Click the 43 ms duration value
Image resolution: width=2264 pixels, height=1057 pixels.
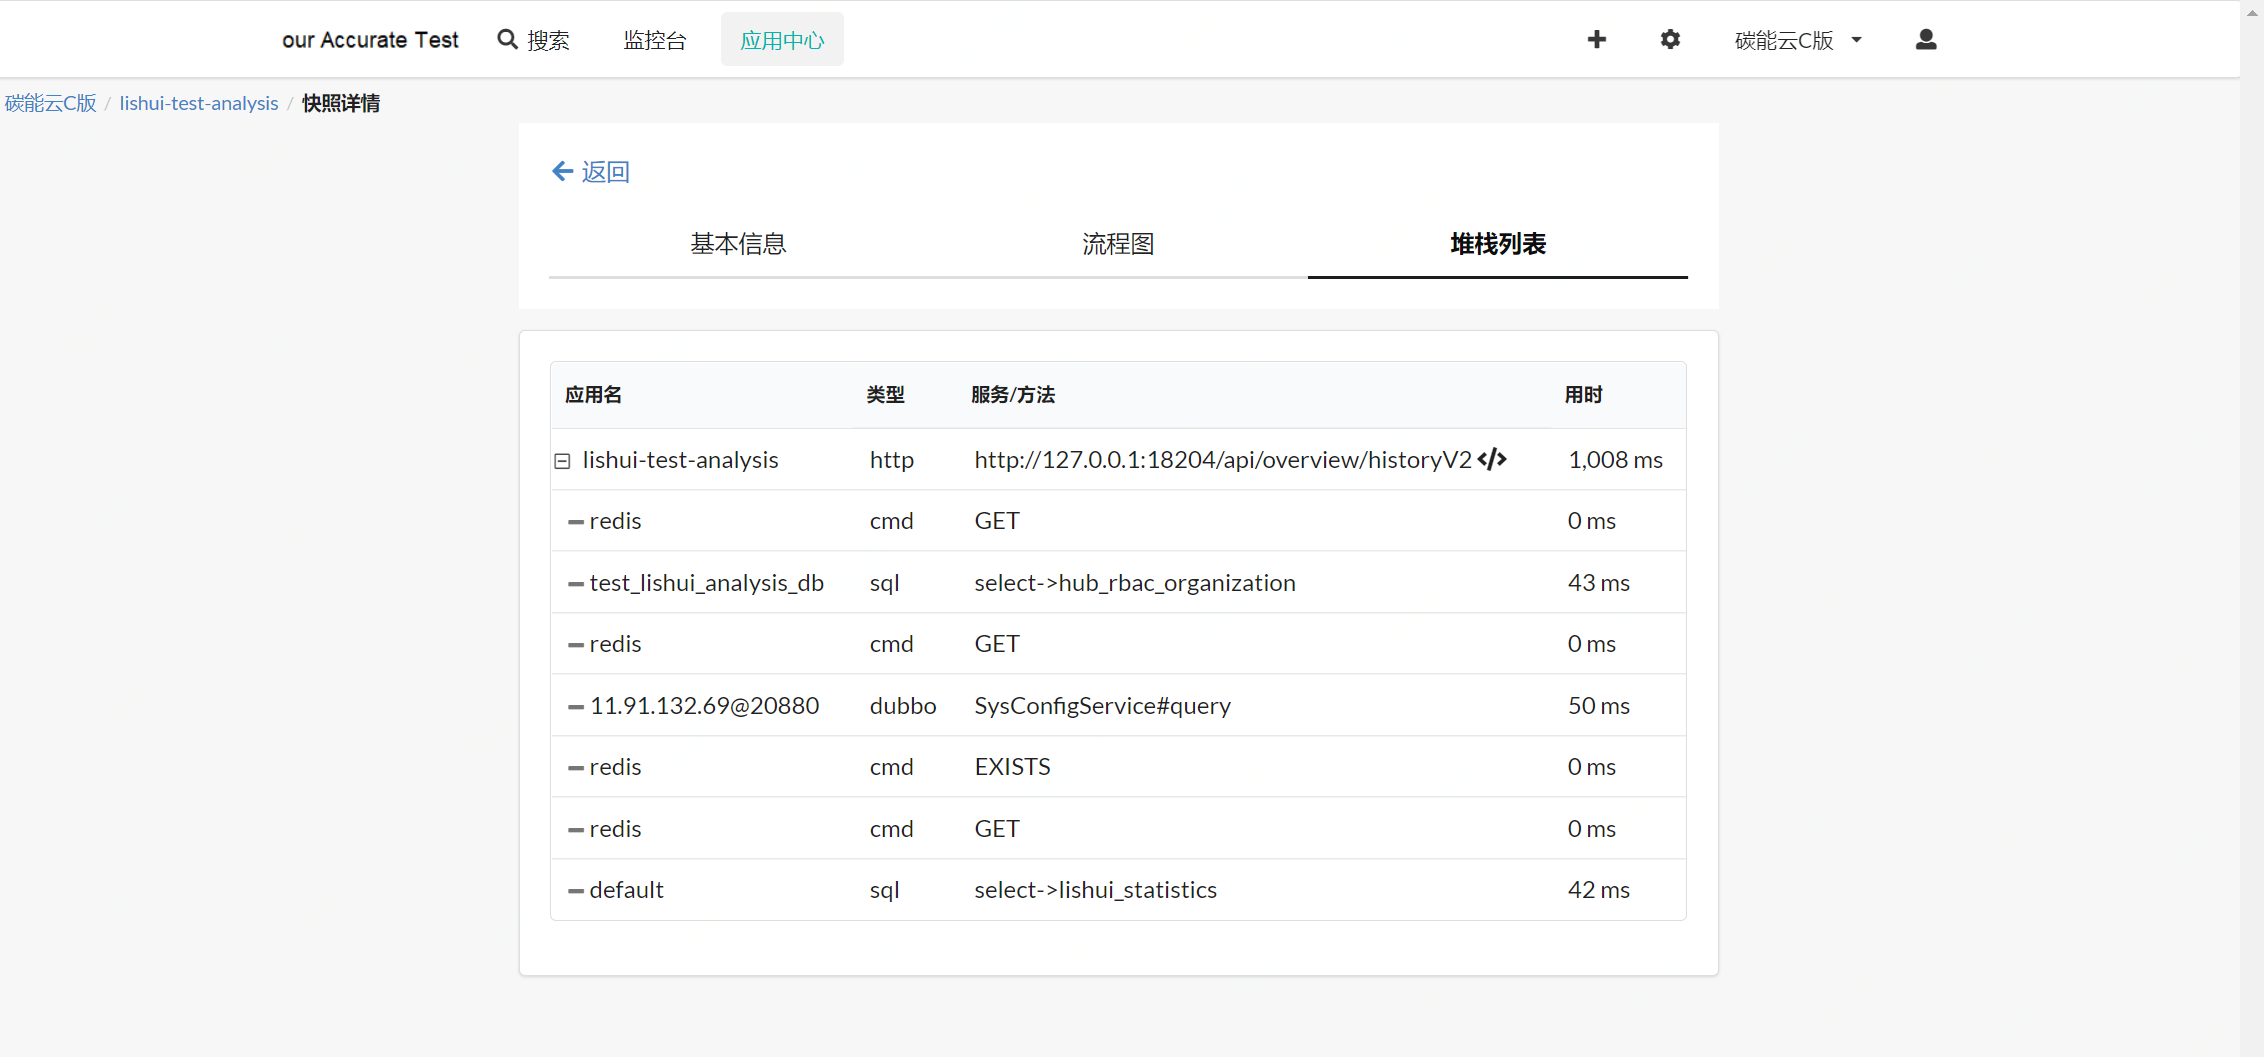tap(1599, 582)
